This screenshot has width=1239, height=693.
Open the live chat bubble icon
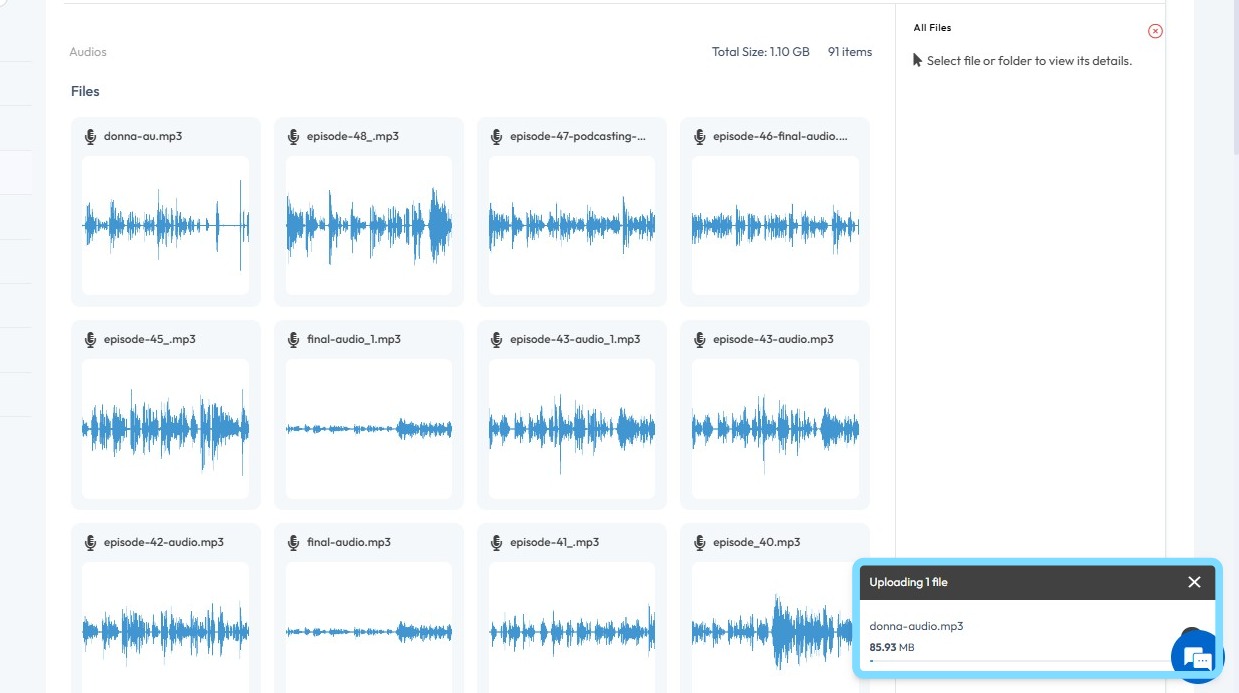pos(1197,657)
